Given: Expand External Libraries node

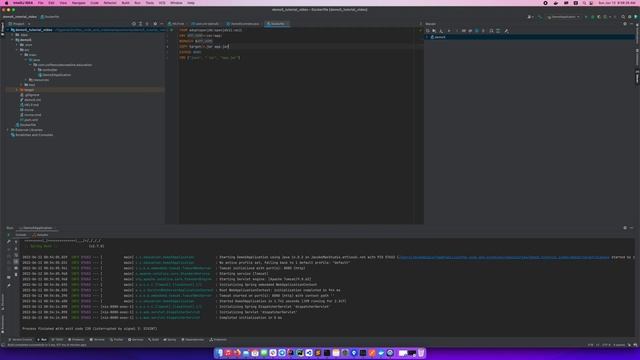Looking at the screenshot, I should [x=8, y=130].
